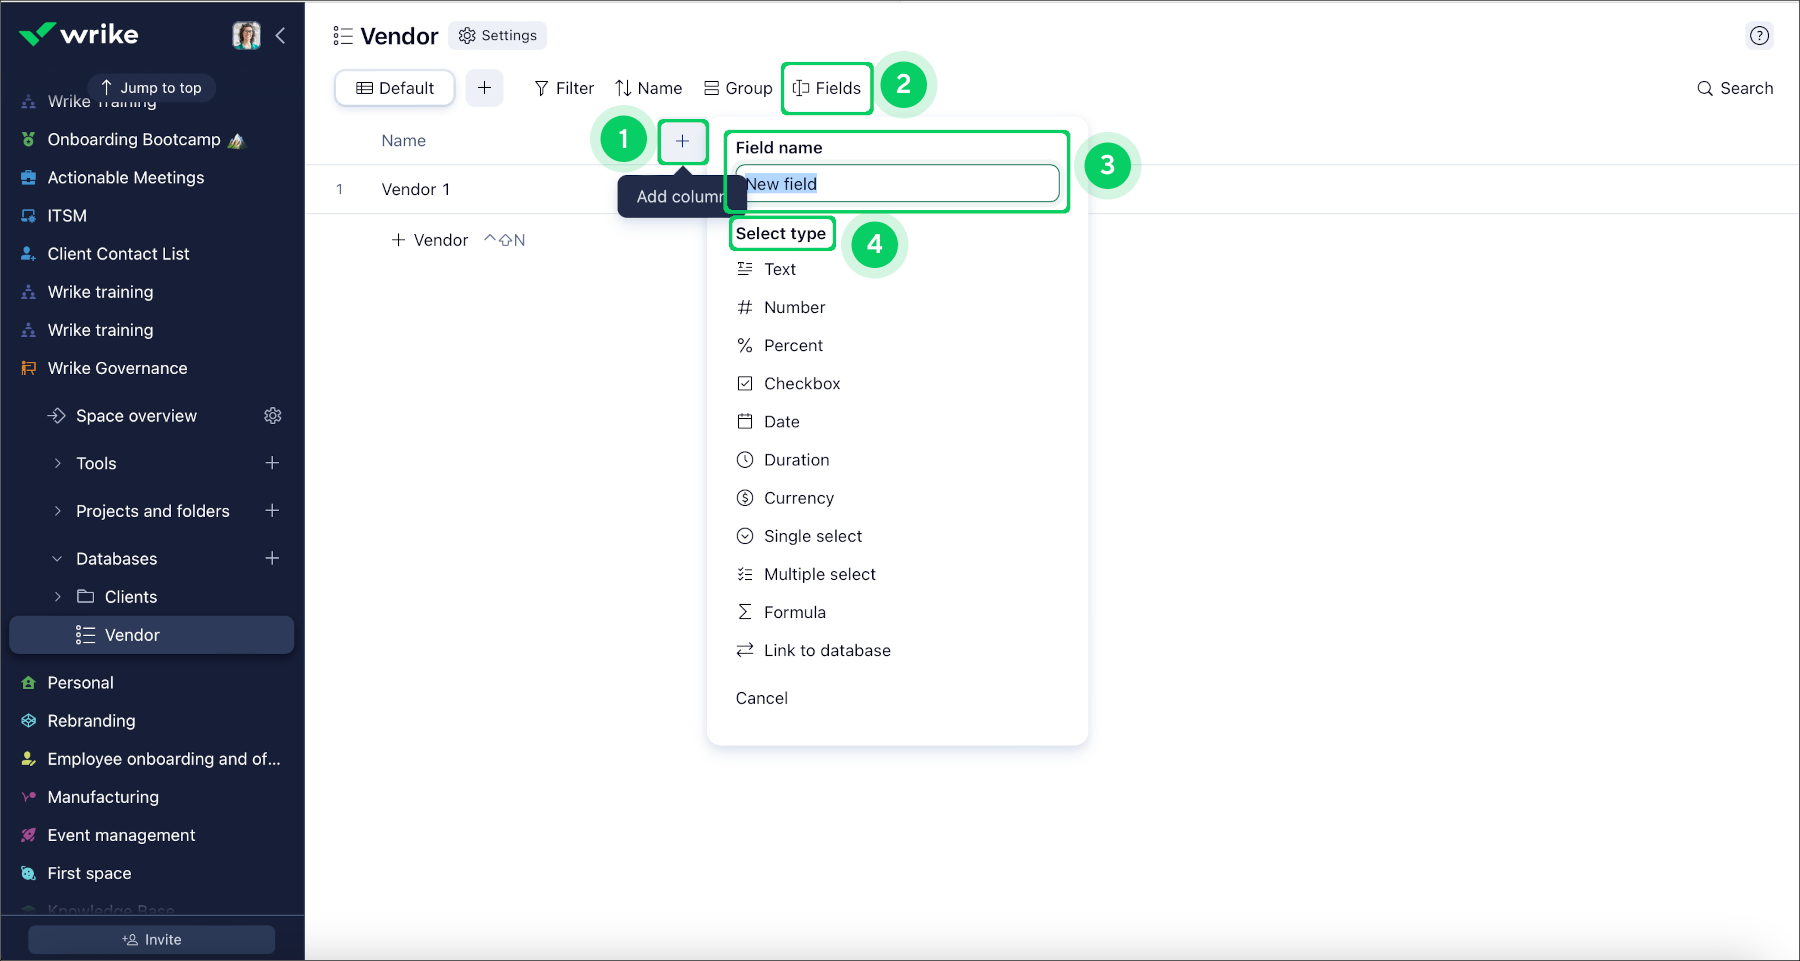Click the New field name input

tap(896, 183)
